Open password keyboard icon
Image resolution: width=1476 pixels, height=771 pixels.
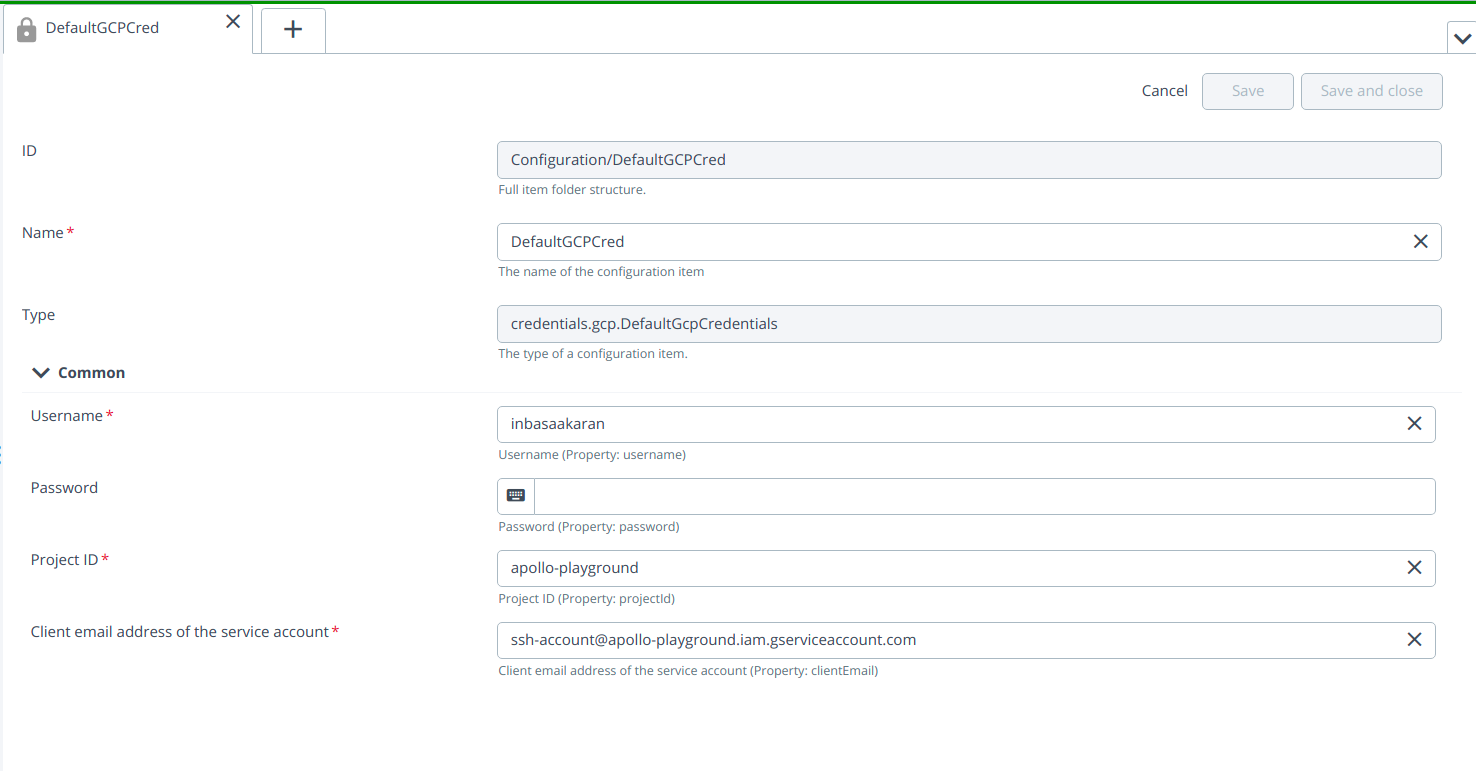coord(516,496)
